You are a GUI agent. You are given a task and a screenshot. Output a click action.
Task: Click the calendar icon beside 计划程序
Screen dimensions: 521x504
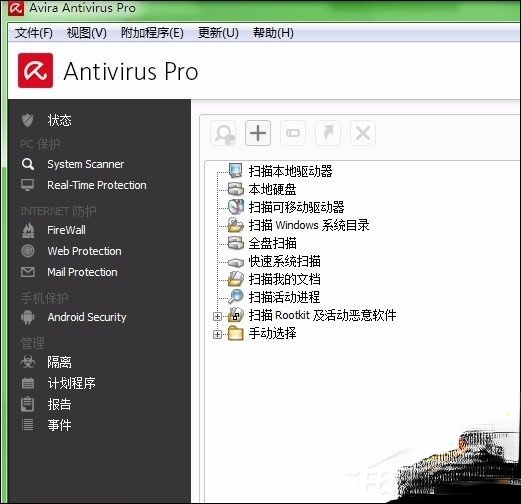click(x=28, y=383)
